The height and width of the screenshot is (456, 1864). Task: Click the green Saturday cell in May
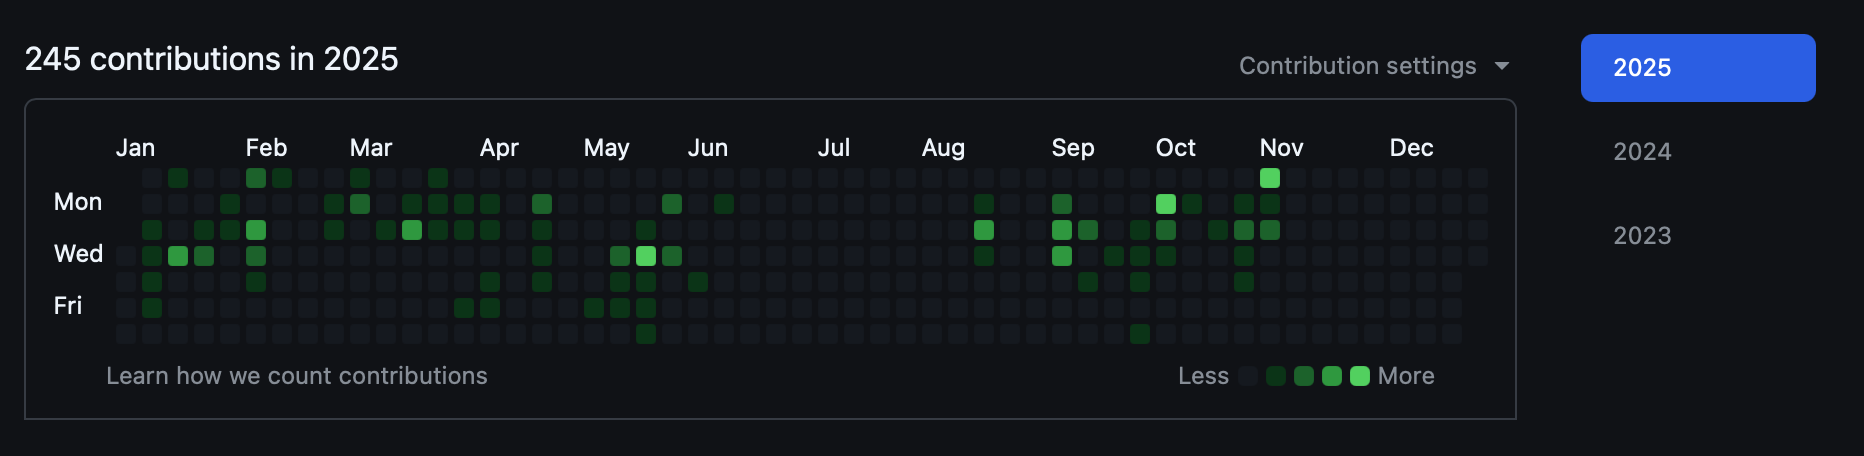coord(646,334)
